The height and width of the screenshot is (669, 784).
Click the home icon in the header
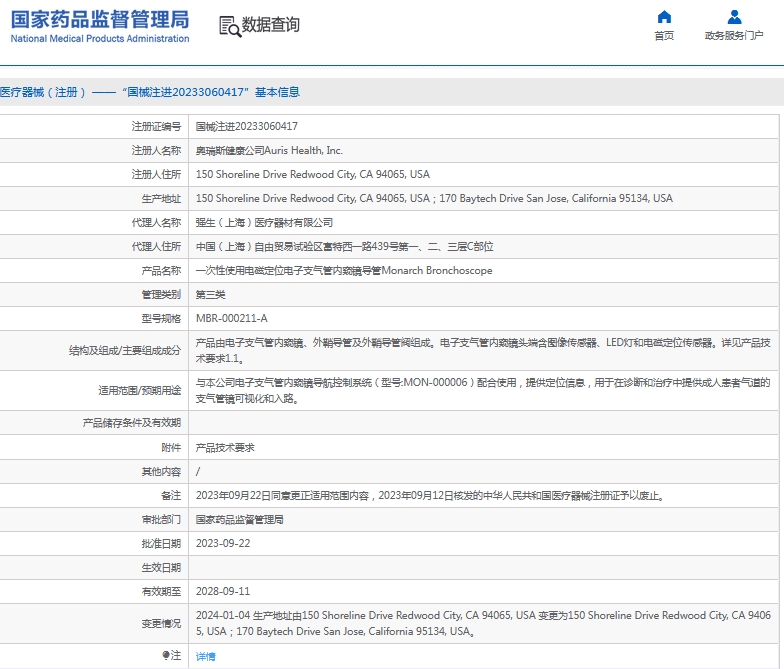[x=664, y=17]
